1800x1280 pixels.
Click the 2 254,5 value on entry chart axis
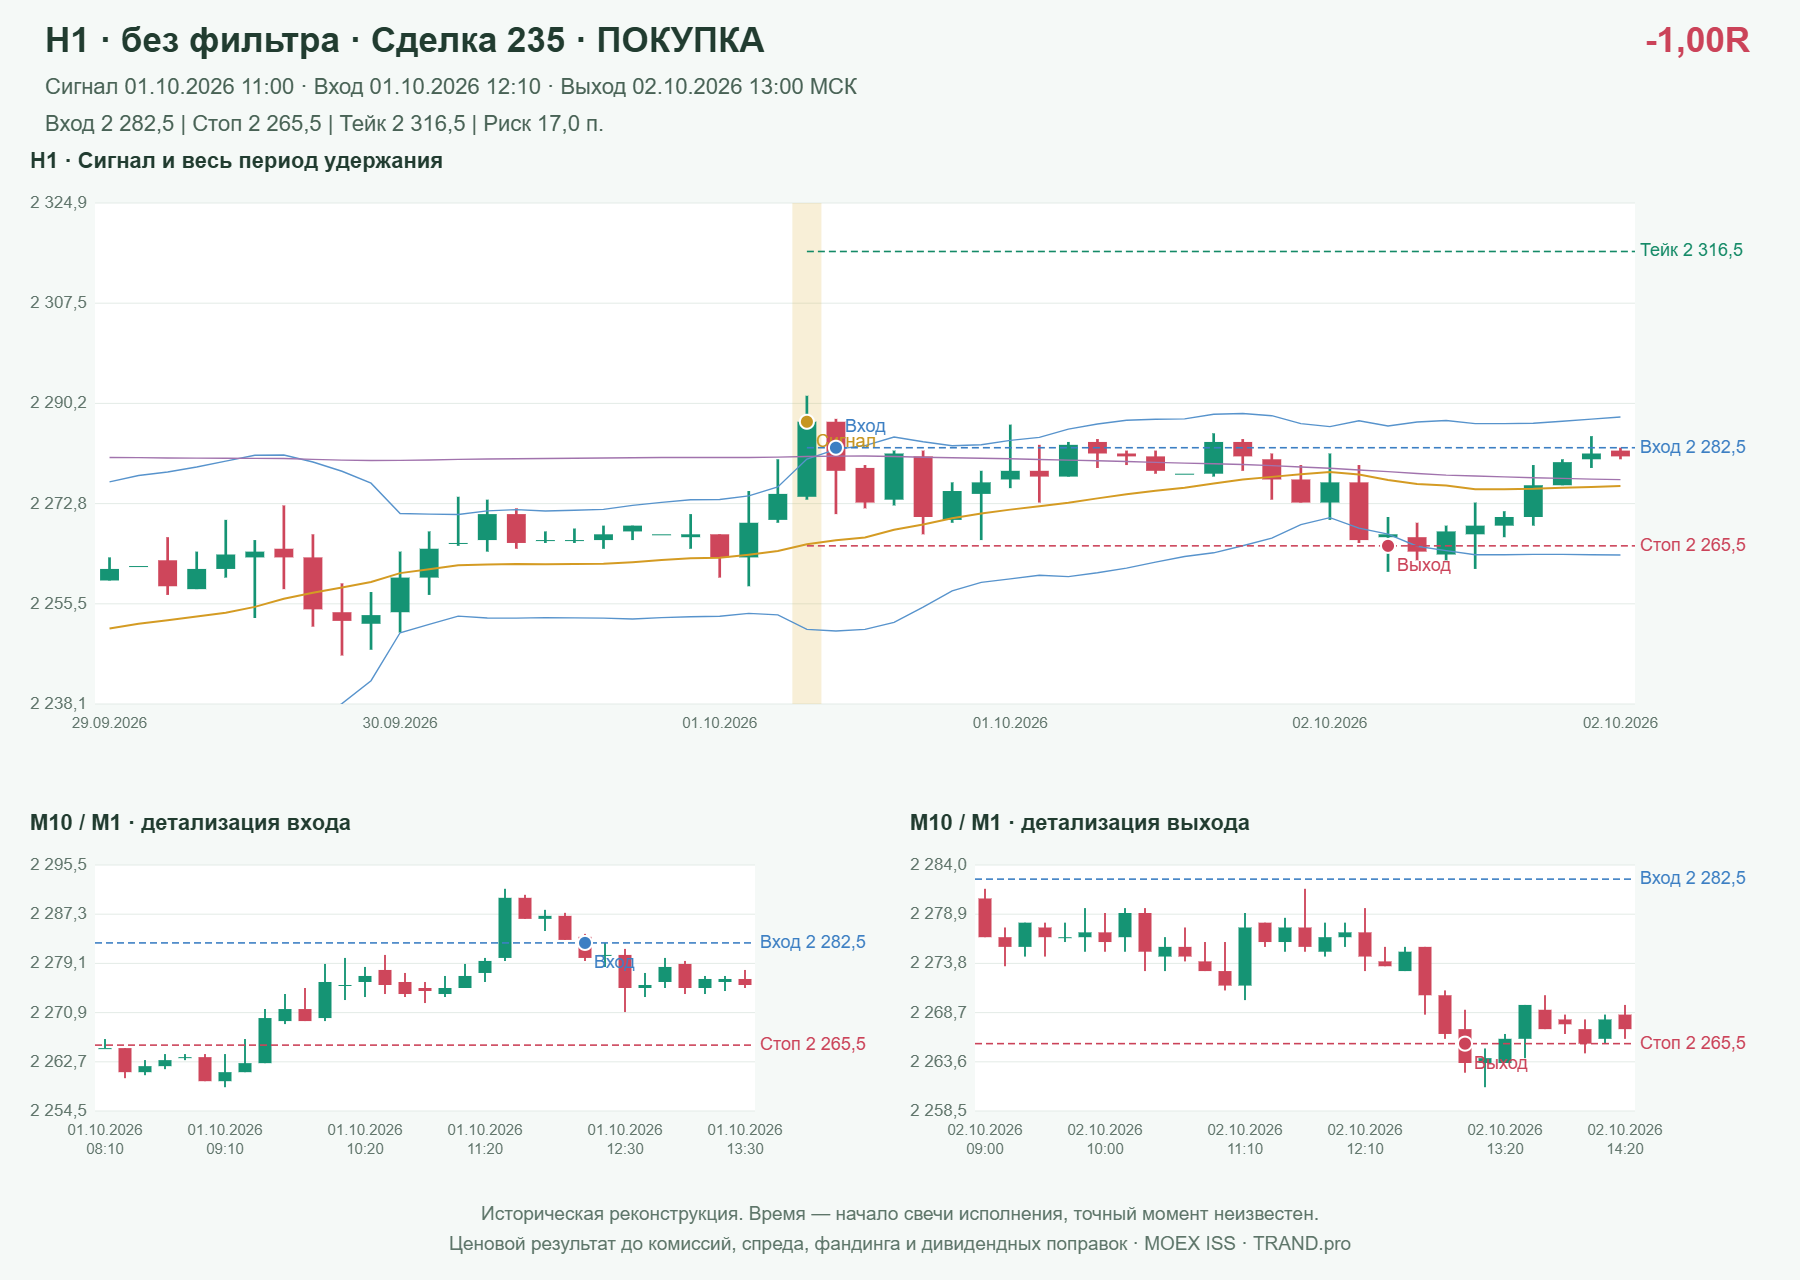point(58,1110)
